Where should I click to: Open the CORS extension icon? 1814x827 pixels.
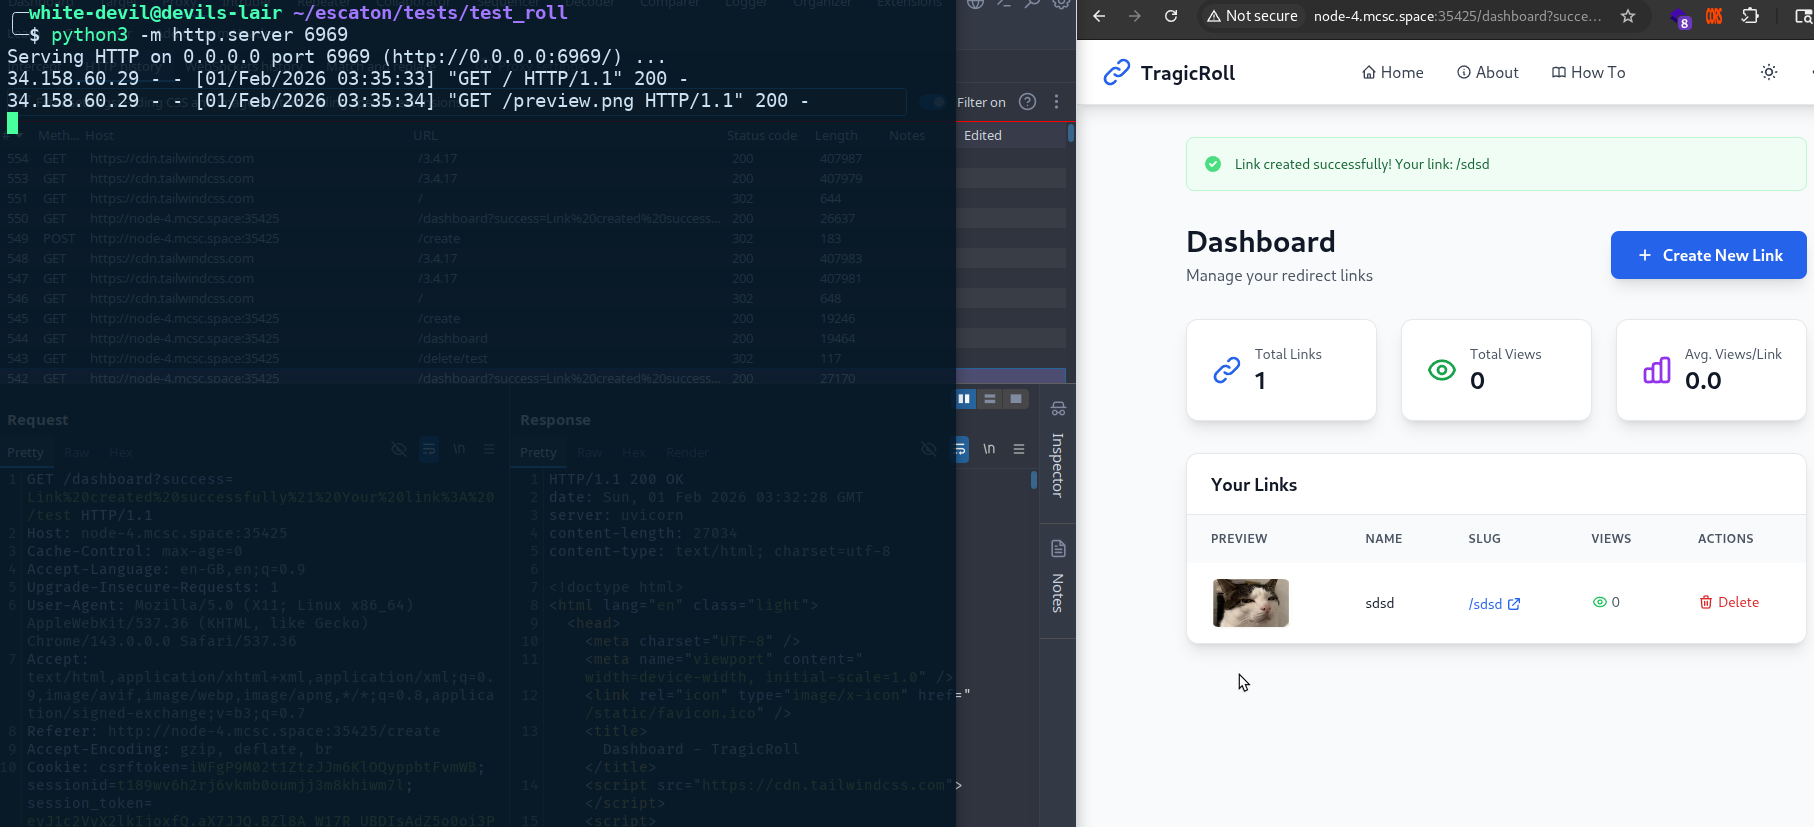pos(1714,16)
